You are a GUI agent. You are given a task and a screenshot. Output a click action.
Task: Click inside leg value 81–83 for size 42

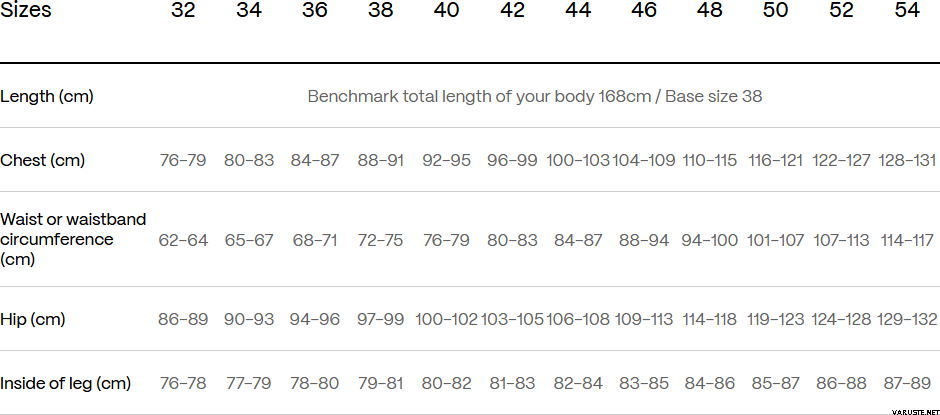pos(512,384)
